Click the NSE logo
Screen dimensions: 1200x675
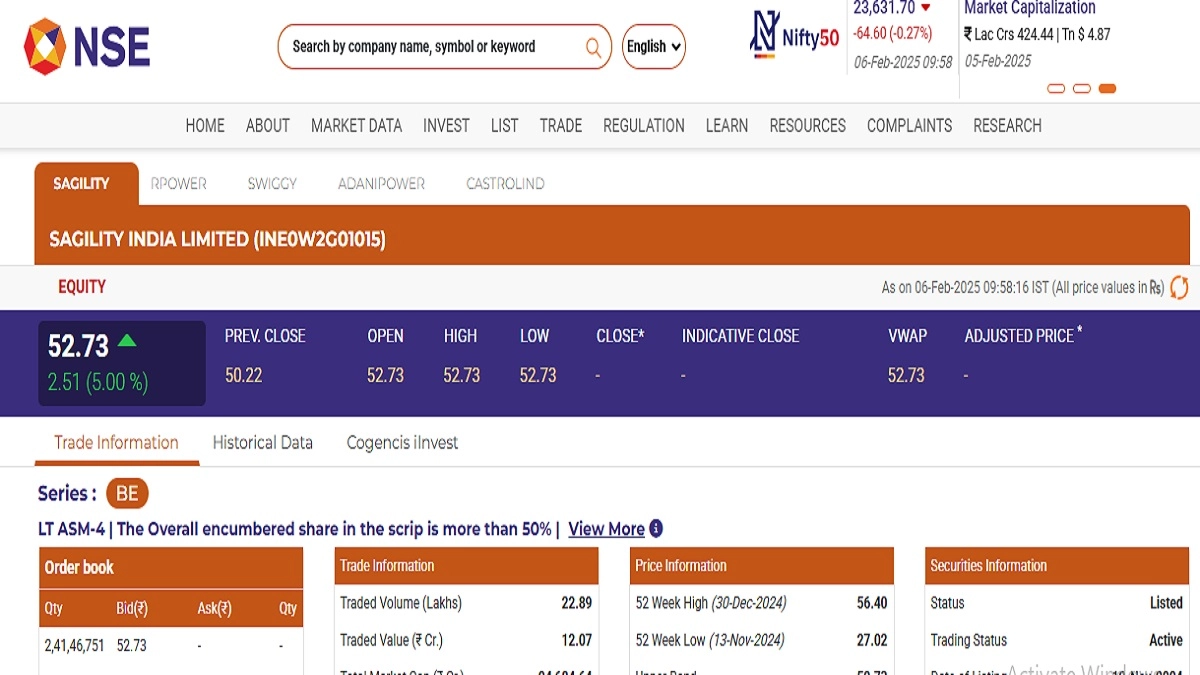pos(87,46)
